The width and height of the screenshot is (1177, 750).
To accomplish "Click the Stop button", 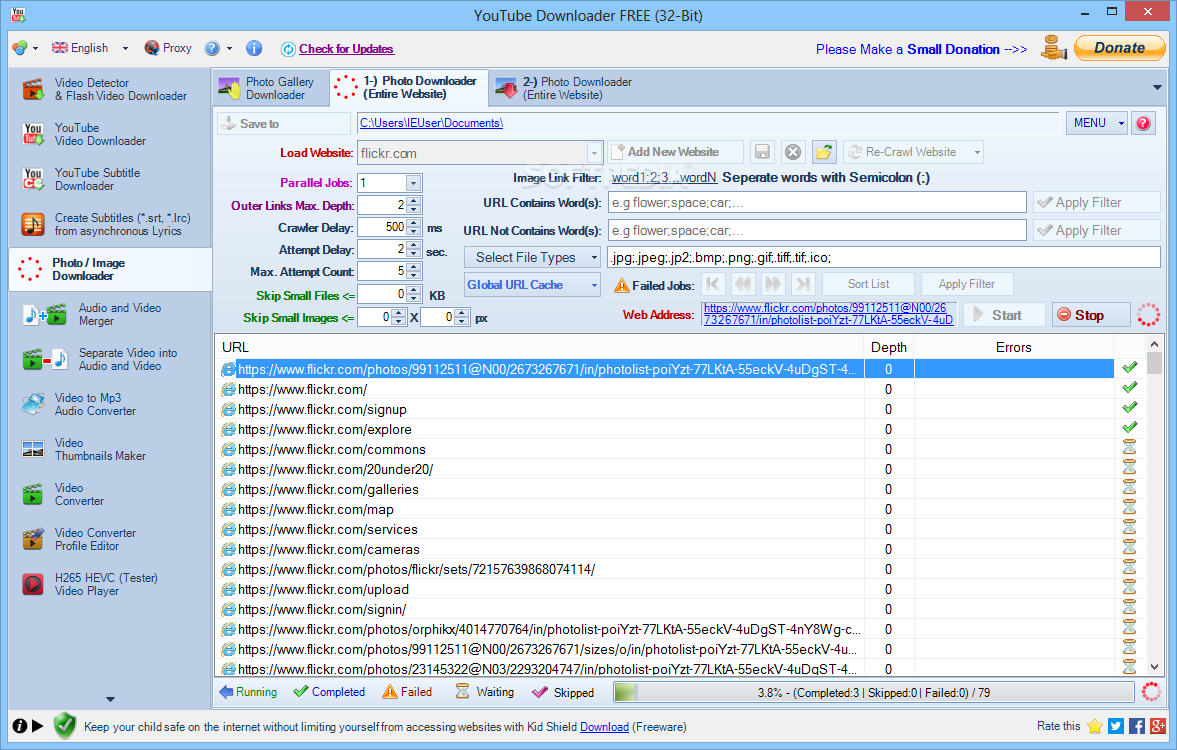I will 1091,315.
